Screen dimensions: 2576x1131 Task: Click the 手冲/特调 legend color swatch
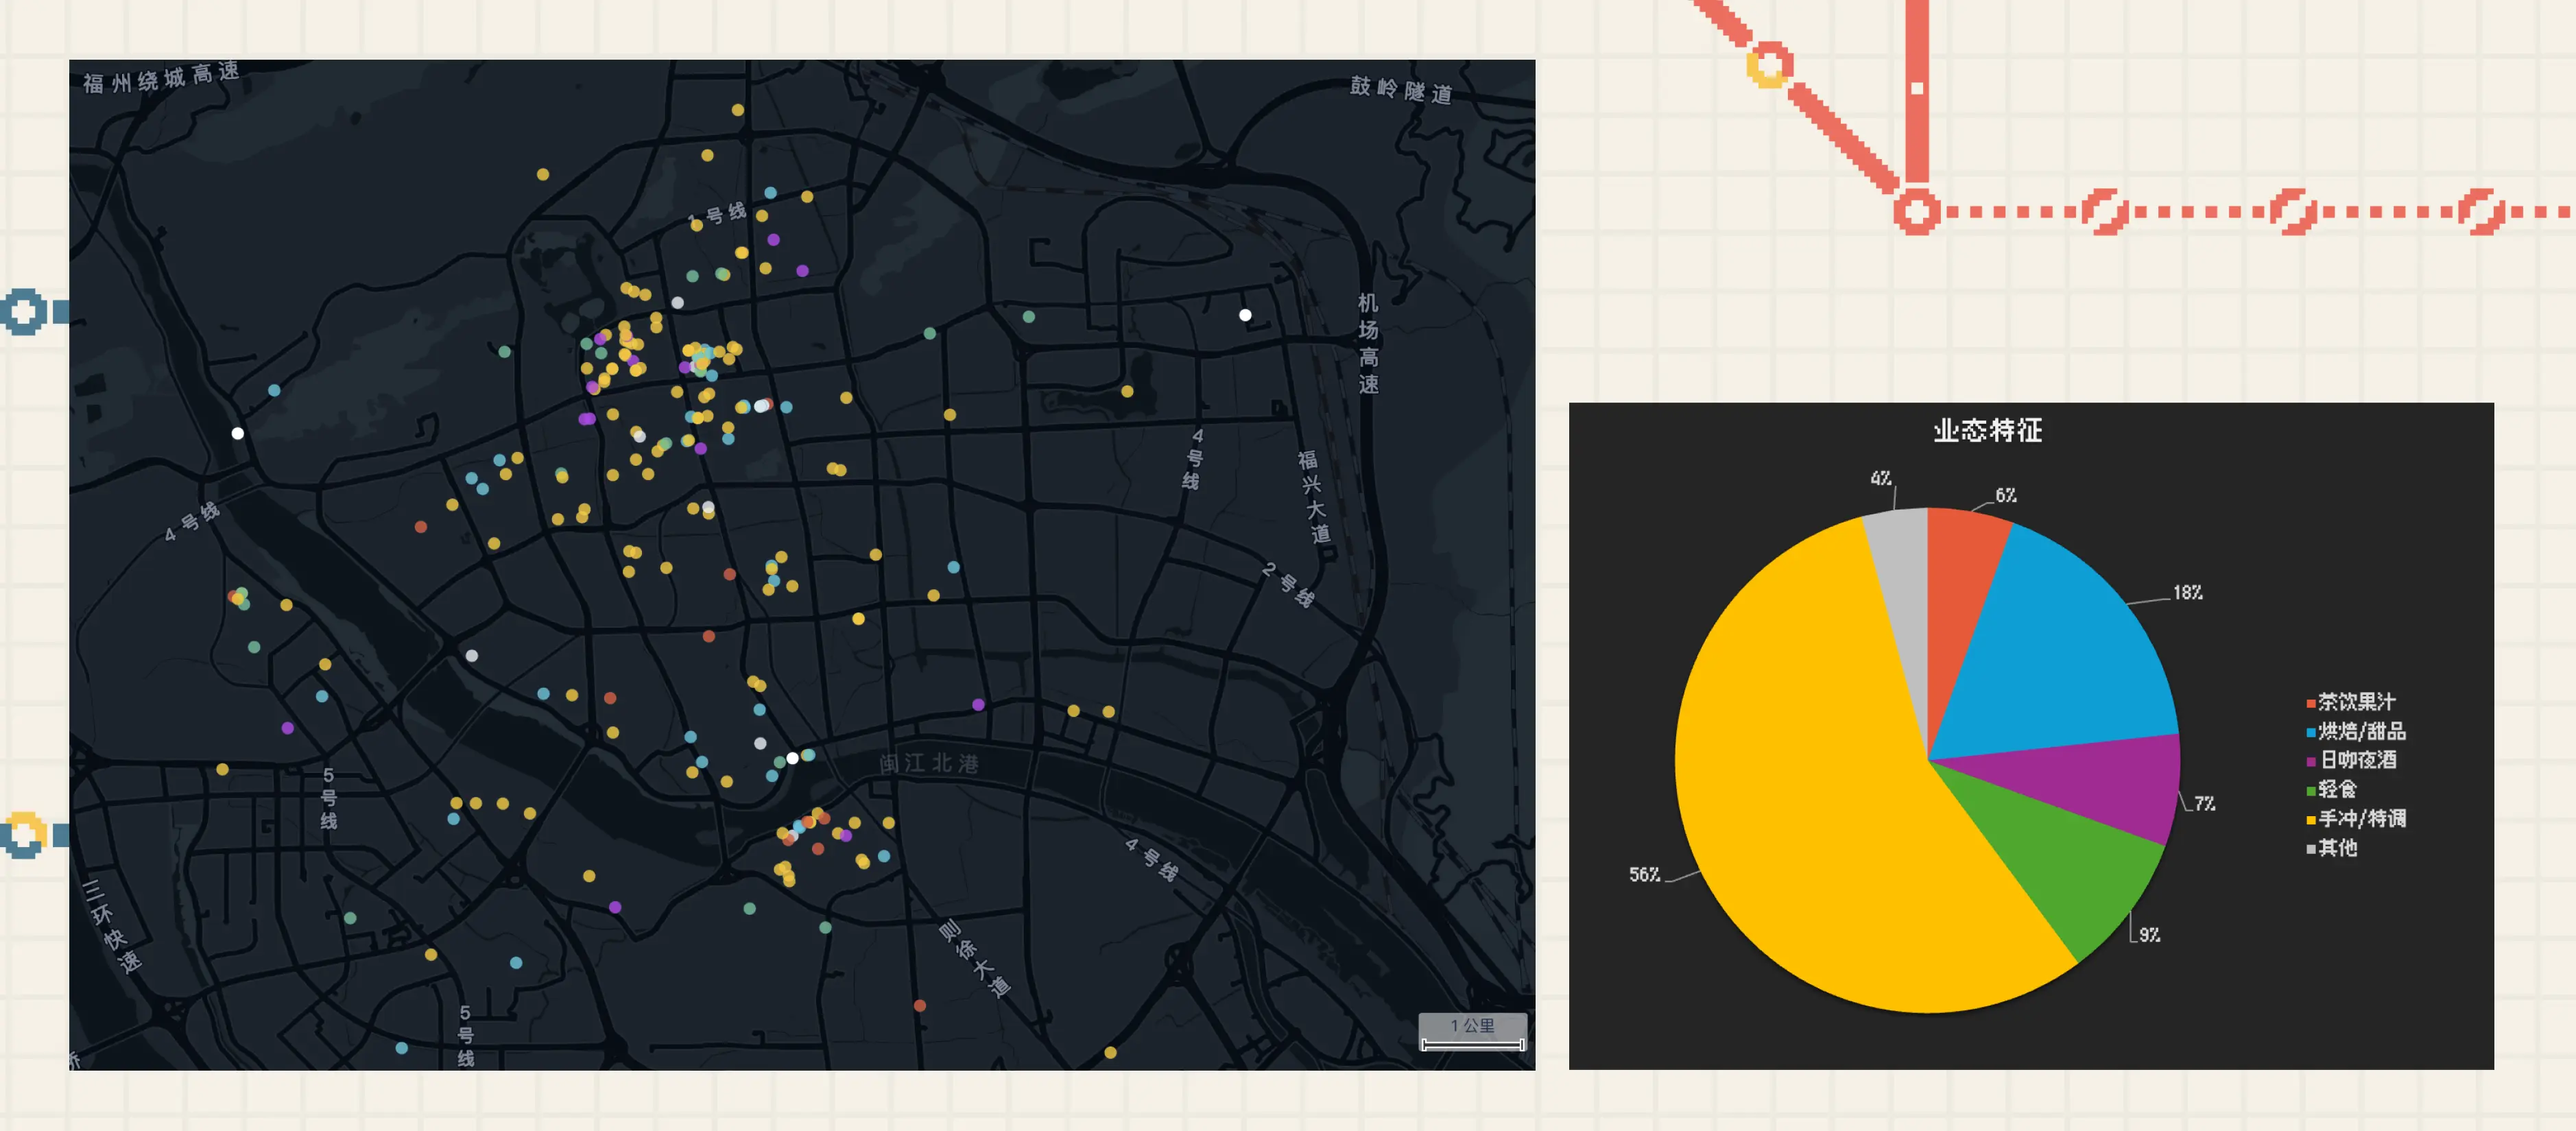coord(2311,821)
